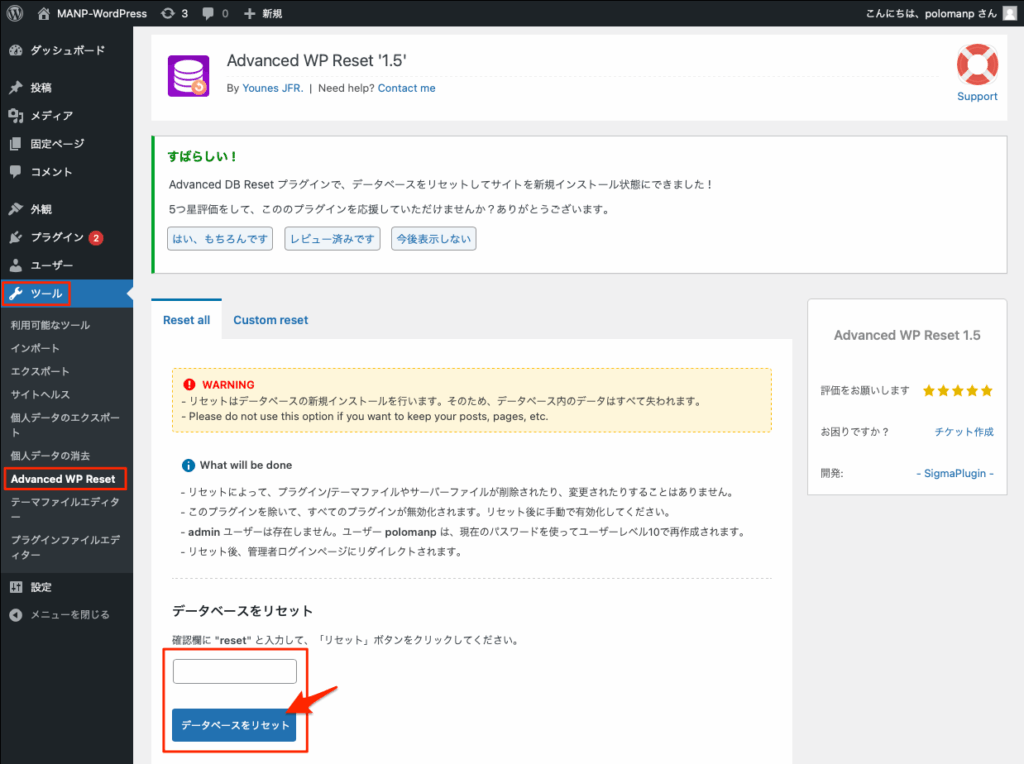The height and width of the screenshot is (764, 1024).
Task: Open サイトヘルス submenu item
Action: [x=40, y=394]
